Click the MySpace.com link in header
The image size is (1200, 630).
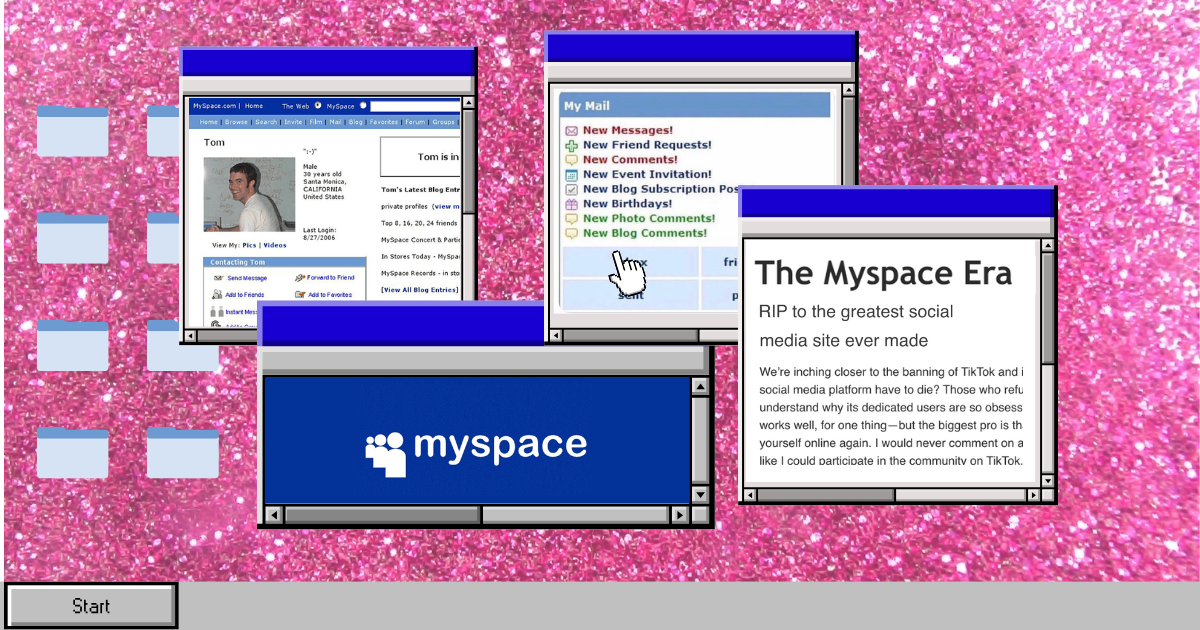pos(214,106)
